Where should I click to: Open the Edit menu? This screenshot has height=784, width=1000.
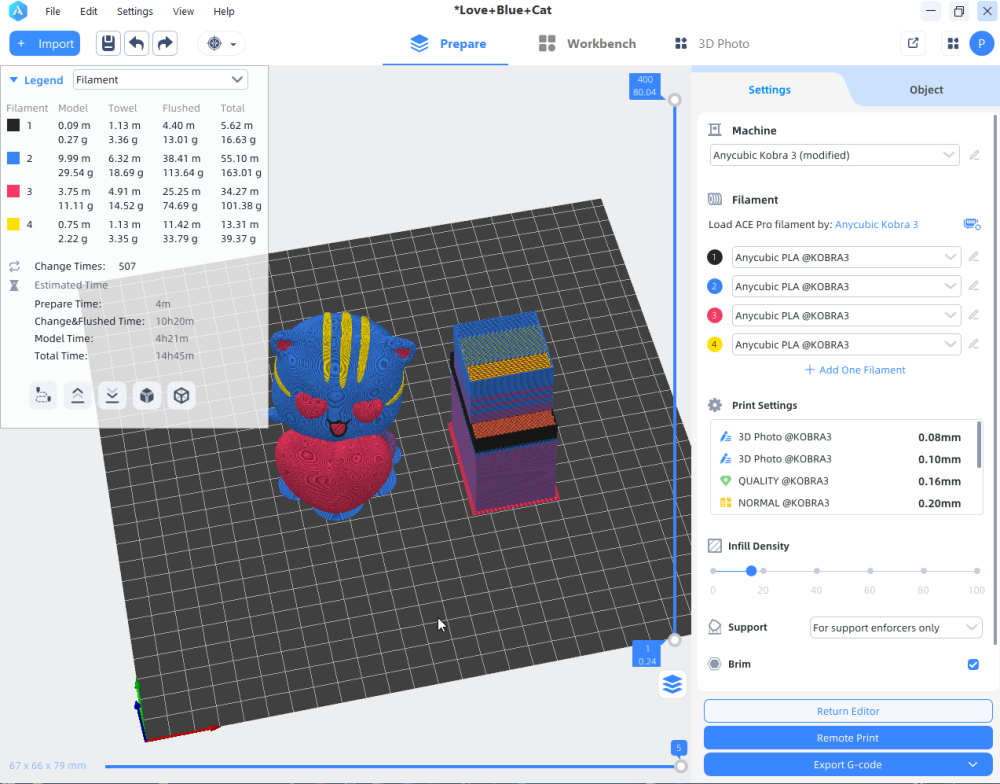89,11
